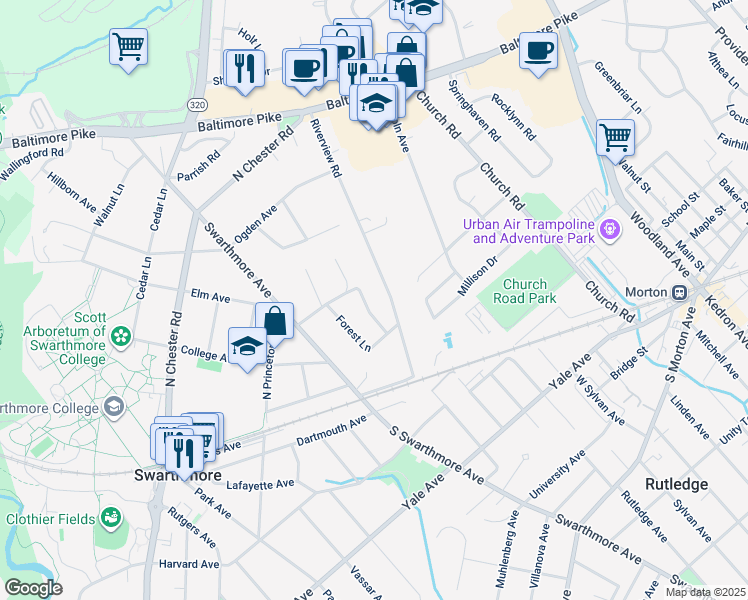Select the graduation cap marker at top edge
The height and width of the screenshot is (600, 748).
[x=423, y=10]
